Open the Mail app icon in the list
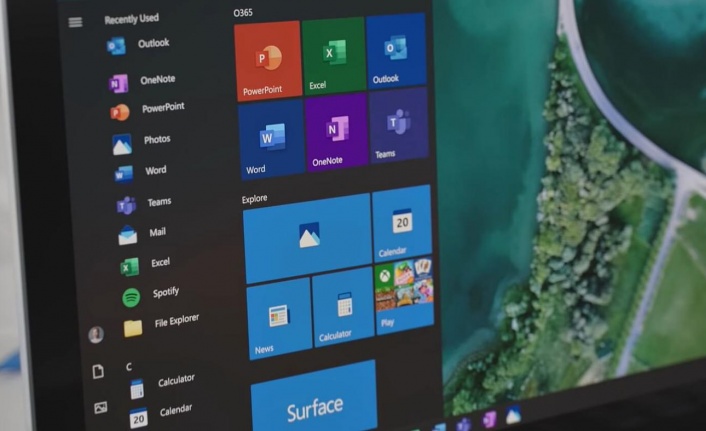Image resolution: width=706 pixels, height=431 pixels. pyautogui.click(x=128, y=235)
